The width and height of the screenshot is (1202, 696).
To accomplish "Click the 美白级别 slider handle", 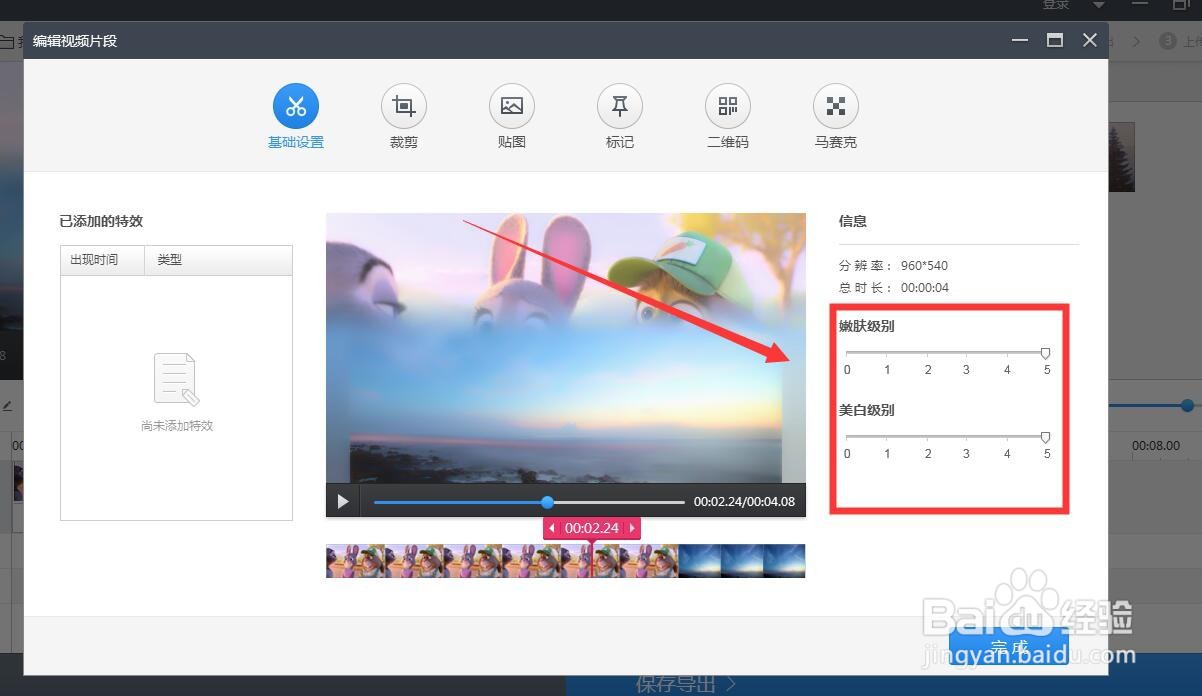I will 1045,437.
